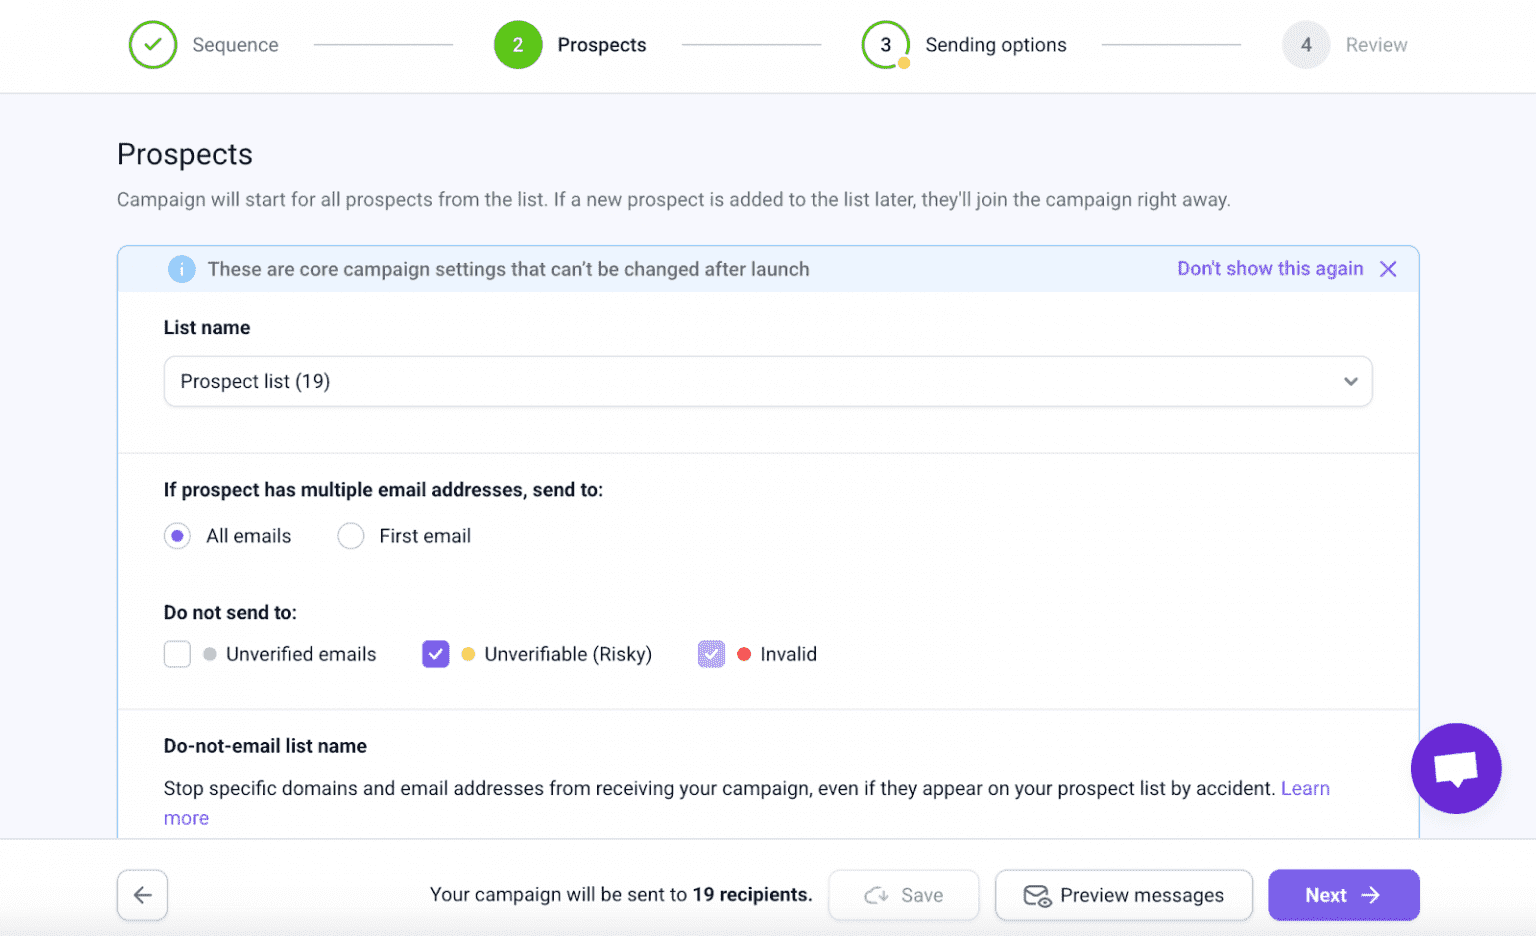Select the First email radio option

pyautogui.click(x=351, y=536)
